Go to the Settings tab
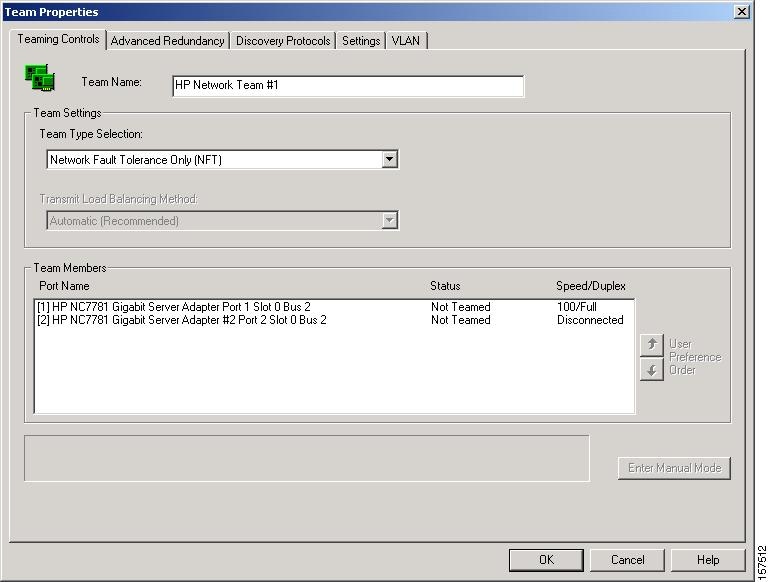768x582 pixels. 361,41
